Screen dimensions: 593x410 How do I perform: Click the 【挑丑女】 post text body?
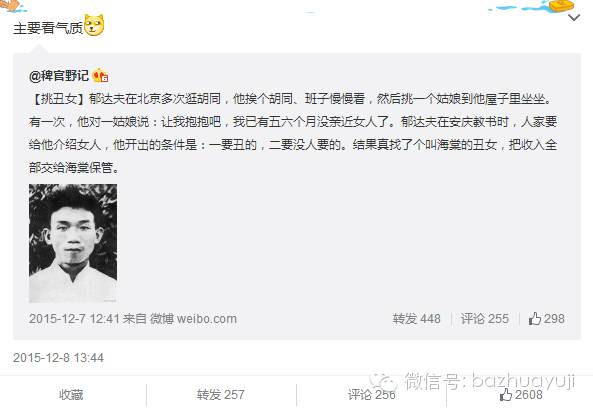(293, 133)
